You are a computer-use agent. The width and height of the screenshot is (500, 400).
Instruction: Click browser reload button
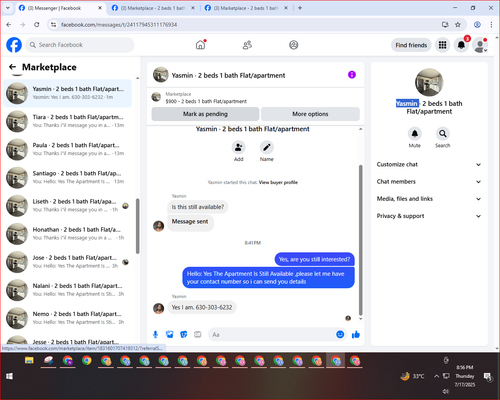(x=37, y=25)
